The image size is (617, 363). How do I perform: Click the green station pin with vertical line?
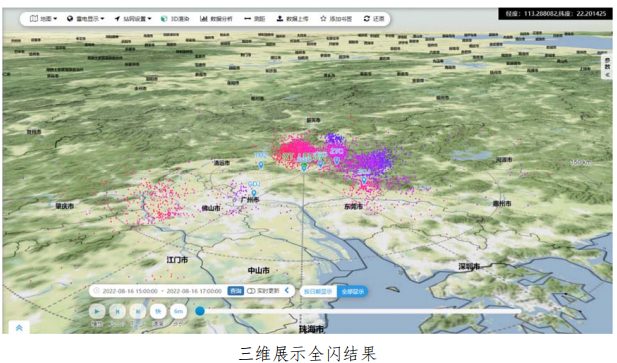point(304,168)
